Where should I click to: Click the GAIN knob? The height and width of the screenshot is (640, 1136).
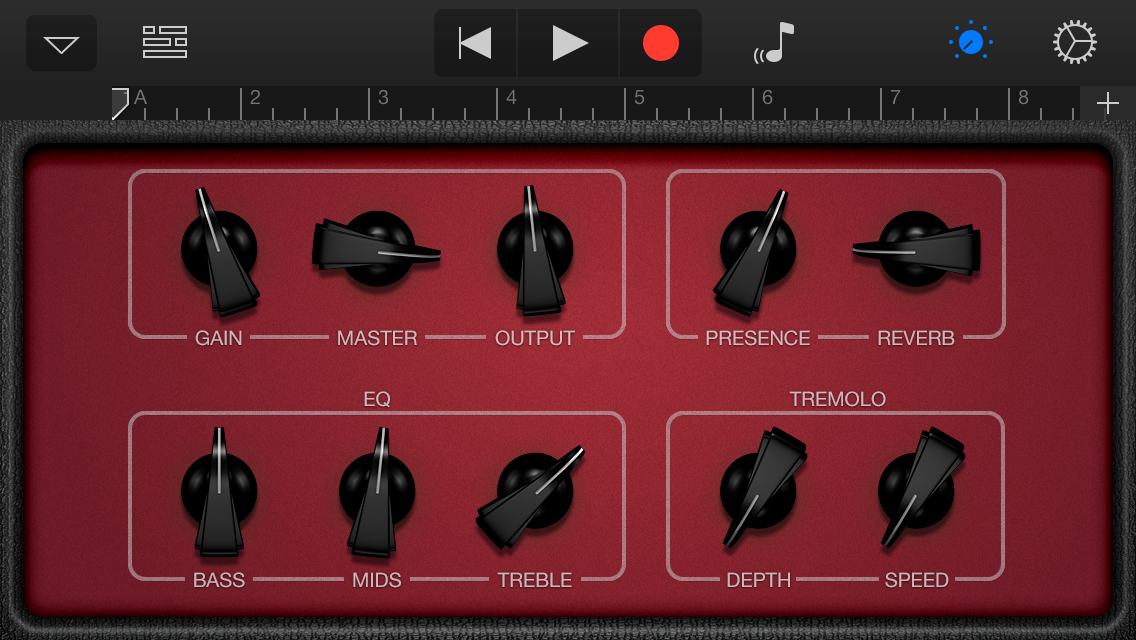219,250
